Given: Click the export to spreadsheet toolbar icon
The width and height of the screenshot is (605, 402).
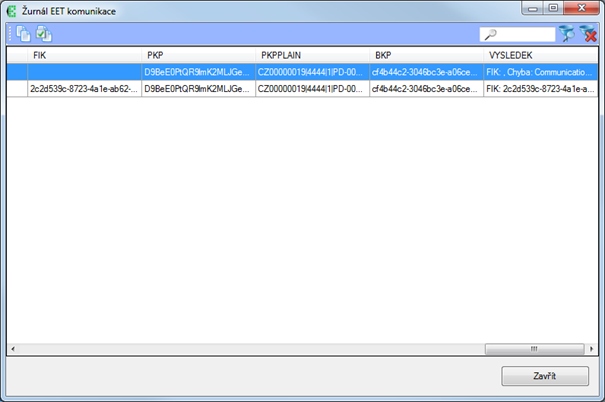Looking at the screenshot, I should (x=43, y=34).
